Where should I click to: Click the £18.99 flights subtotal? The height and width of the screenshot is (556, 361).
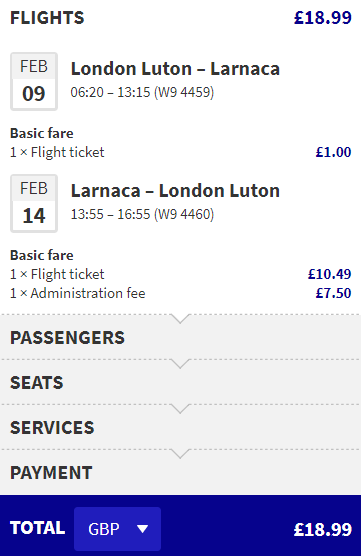coord(323,18)
